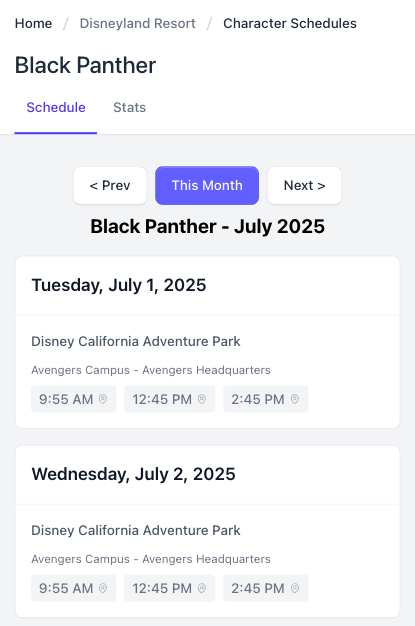Click location pin on July 1 12:45 PM
This screenshot has height=626, width=415.
pos(202,399)
